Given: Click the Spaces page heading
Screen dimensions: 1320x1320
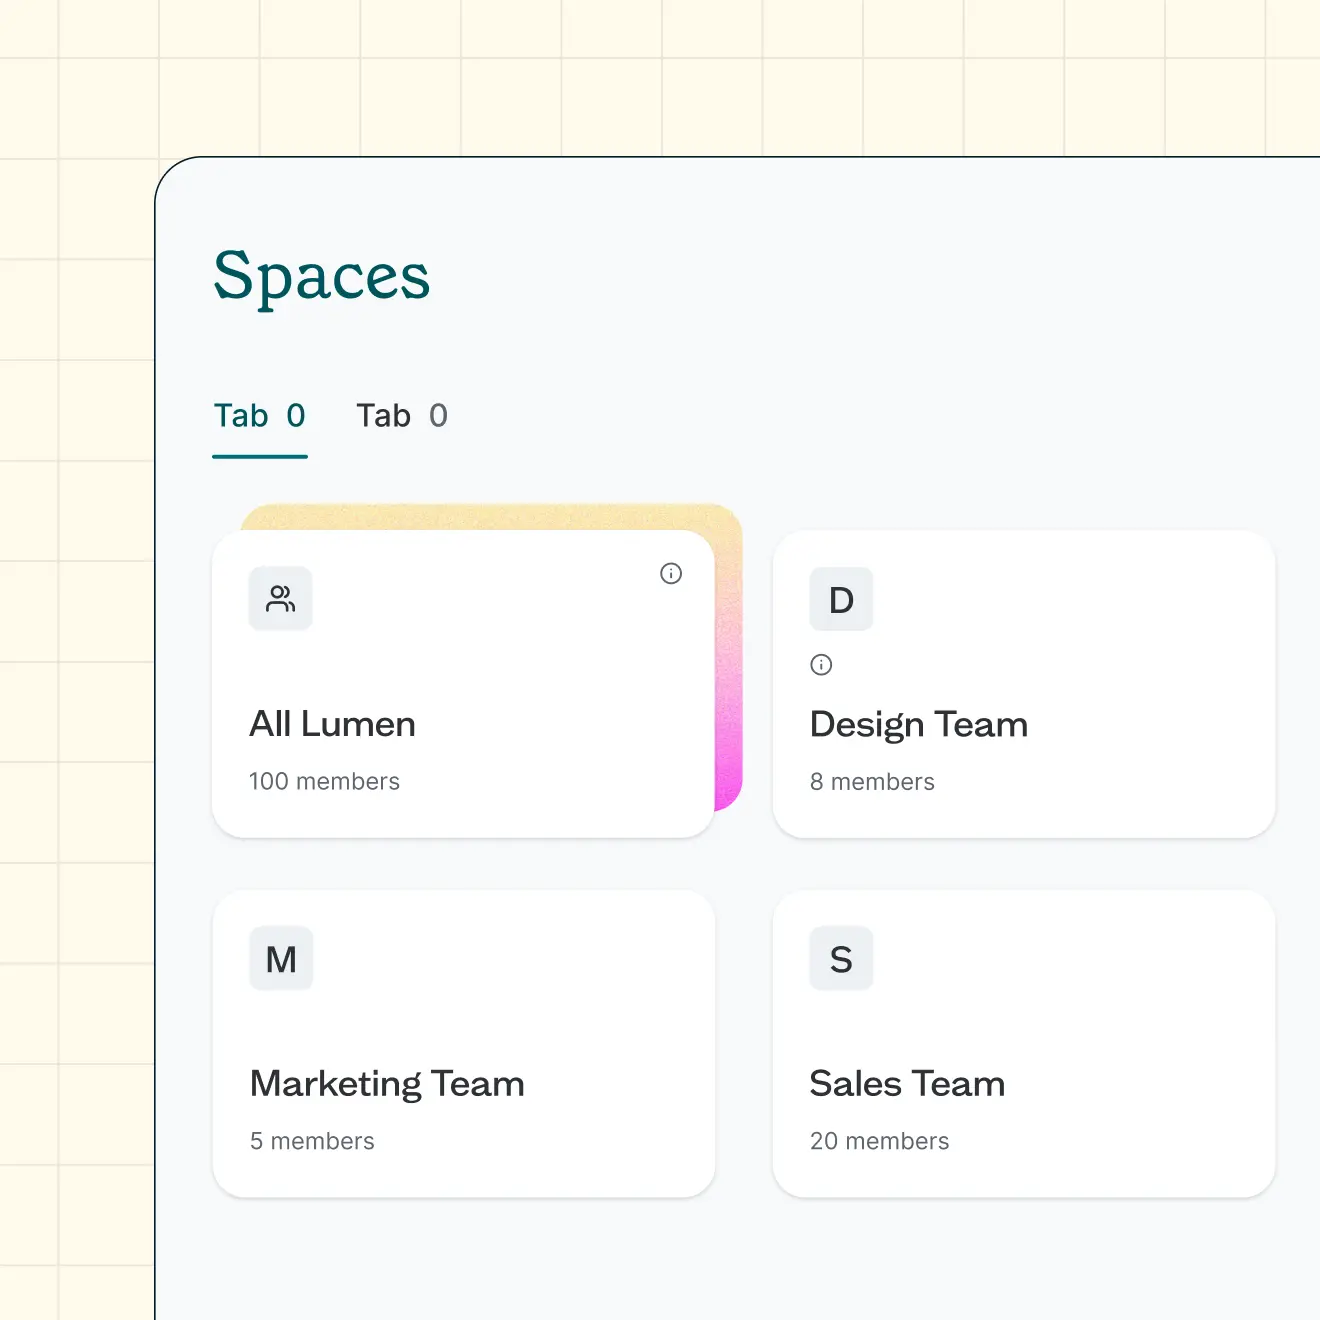Looking at the screenshot, I should [x=322, y=277].
